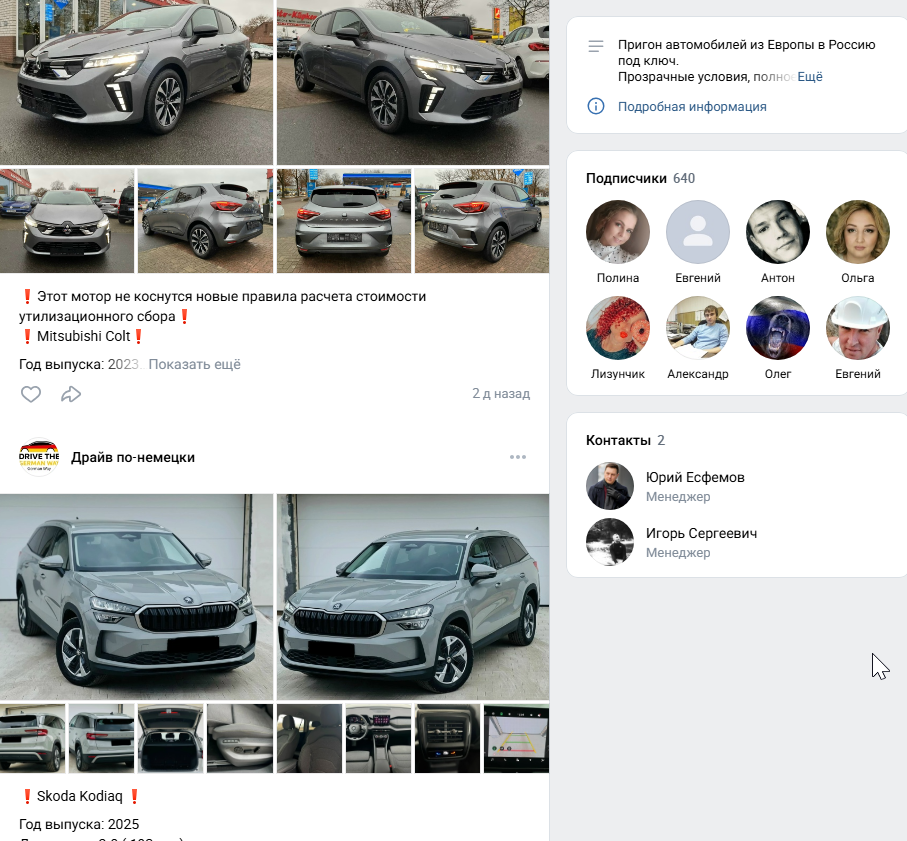Open subscriber Олег's bear avatar
The width and height of the screenshot is (907, 841).
(777, 328)
